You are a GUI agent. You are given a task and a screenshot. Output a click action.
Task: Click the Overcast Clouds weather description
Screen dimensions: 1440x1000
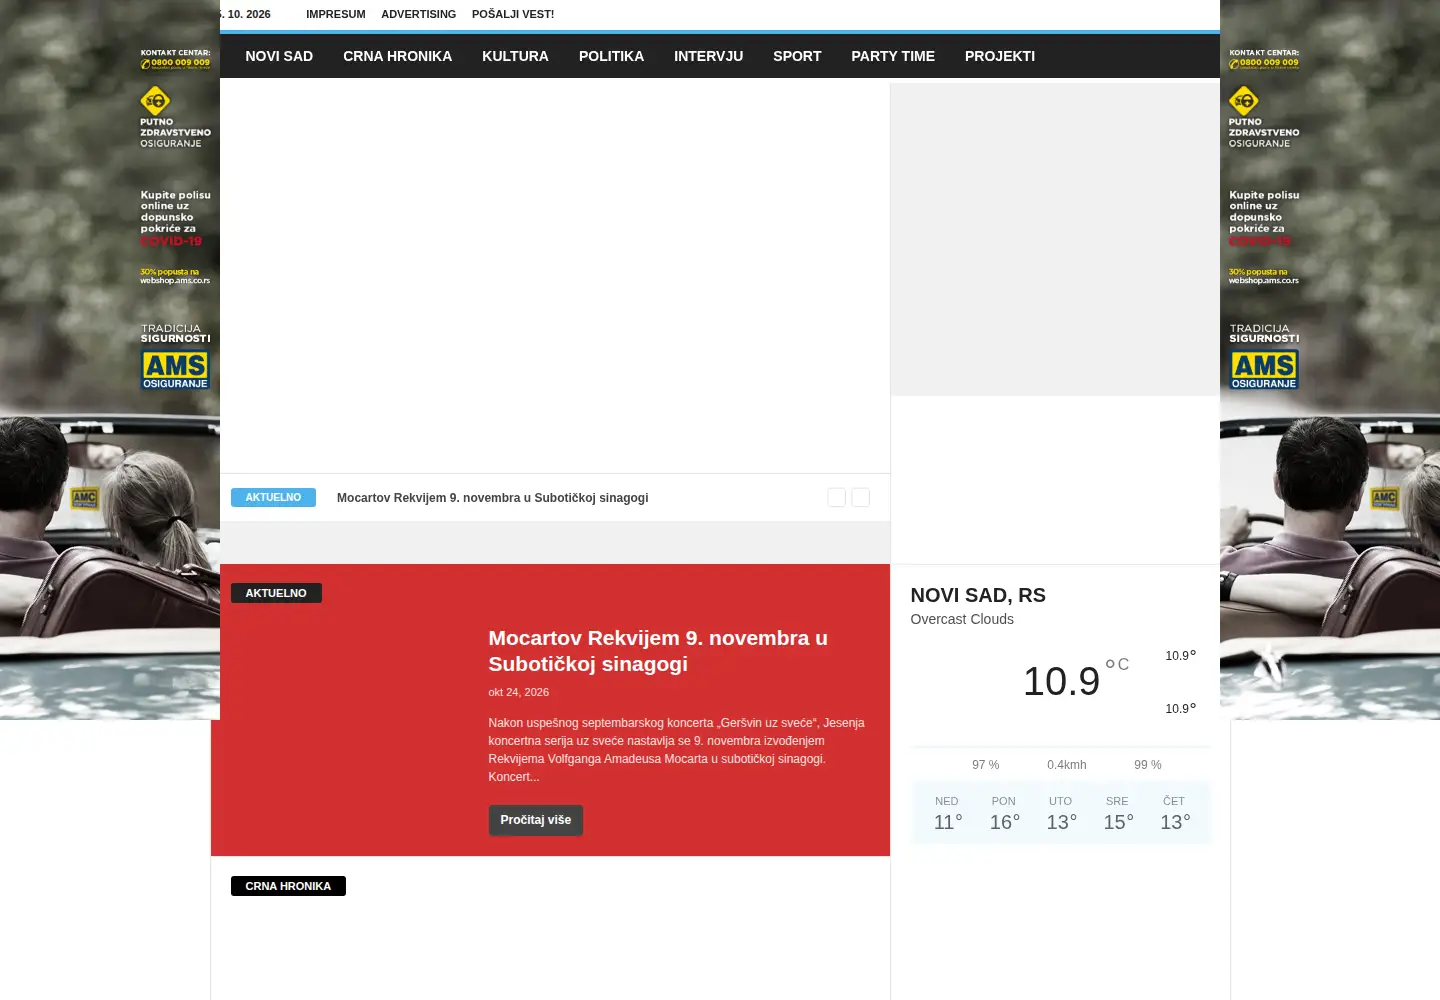(x=962, y=619)
